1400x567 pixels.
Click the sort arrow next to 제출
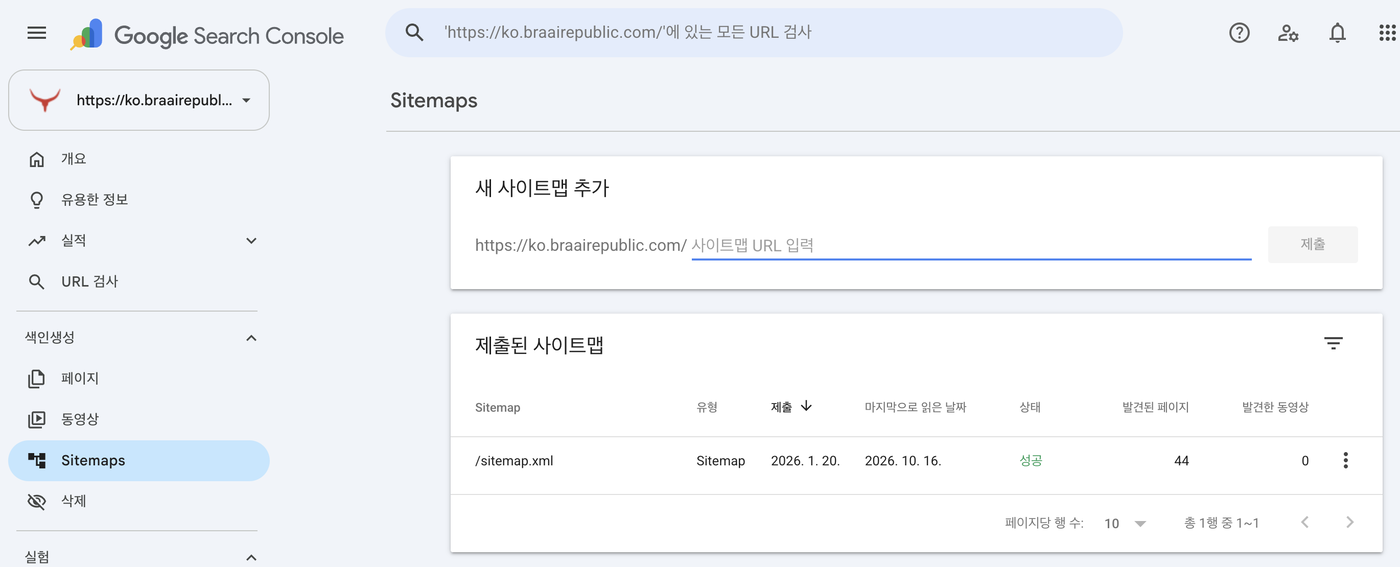click(x=806, y=406)
